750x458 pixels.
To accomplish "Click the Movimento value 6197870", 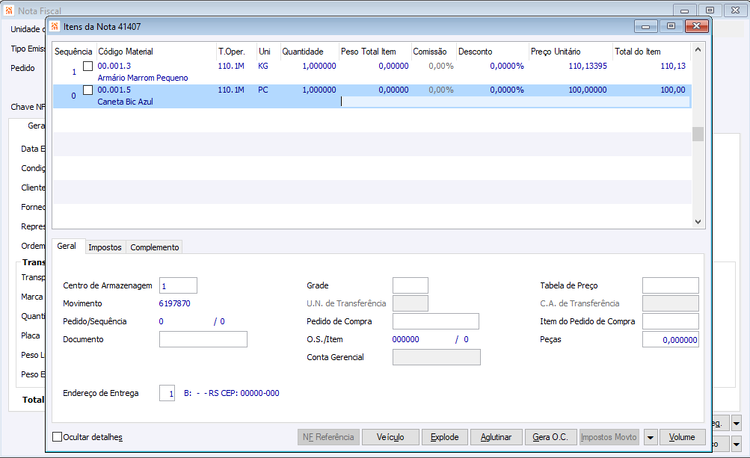I will 175,304.
